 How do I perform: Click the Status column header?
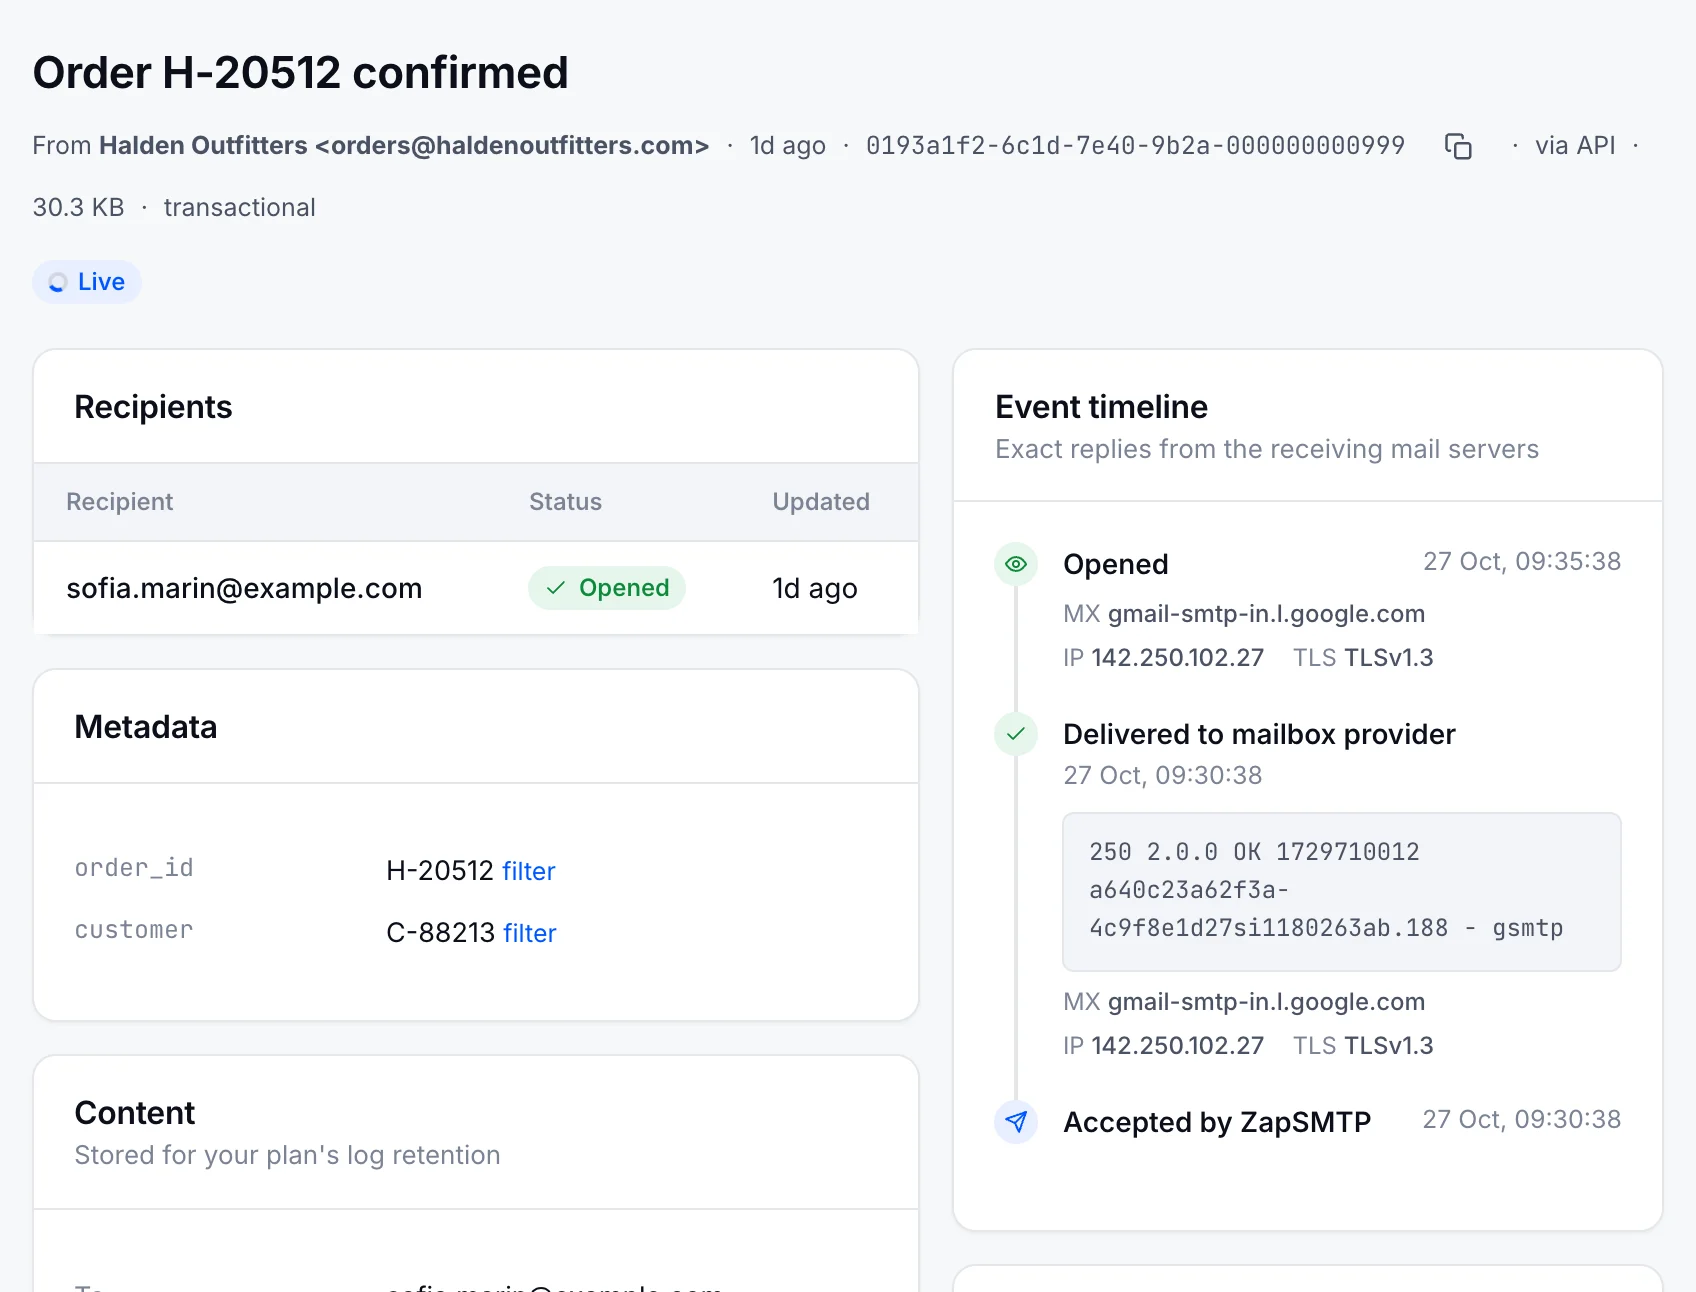pyautogui.click(x=565, y=502)
